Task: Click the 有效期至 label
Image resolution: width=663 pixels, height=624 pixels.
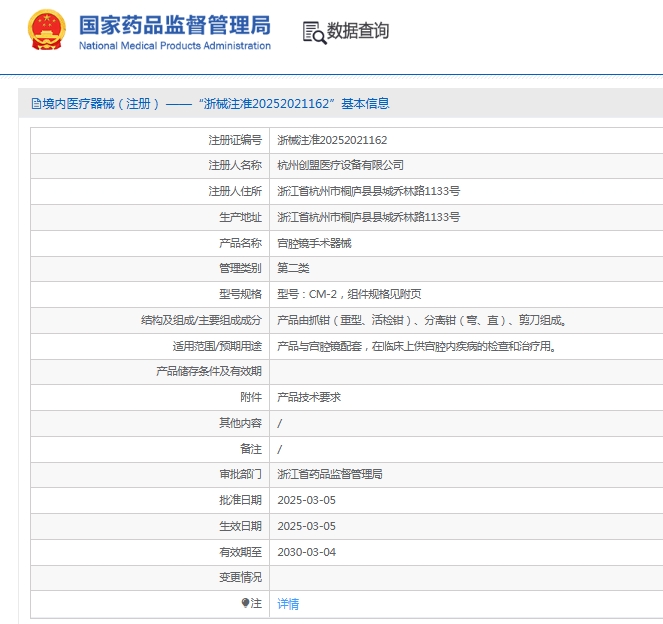Action: (241, 552)
